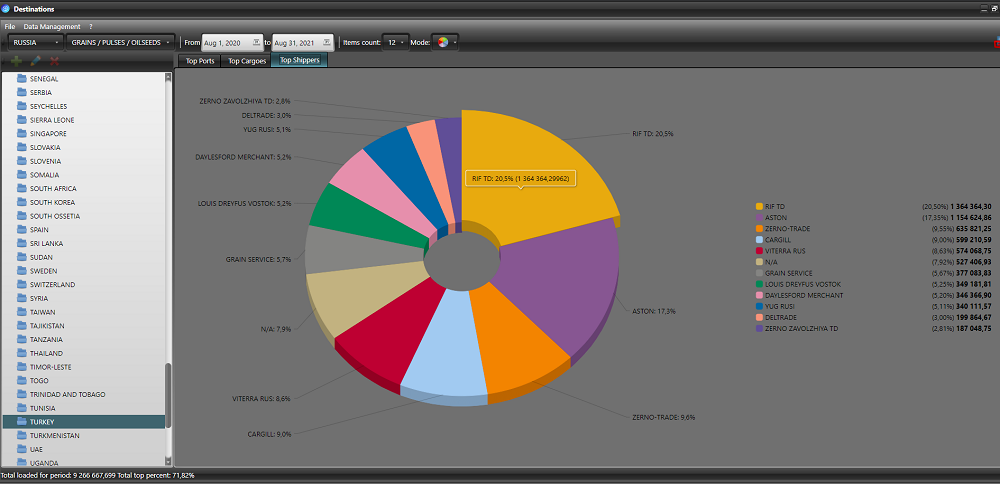Click the TOGO folder icon
This screenshot has height=484, width=1000.
(22, 380)
